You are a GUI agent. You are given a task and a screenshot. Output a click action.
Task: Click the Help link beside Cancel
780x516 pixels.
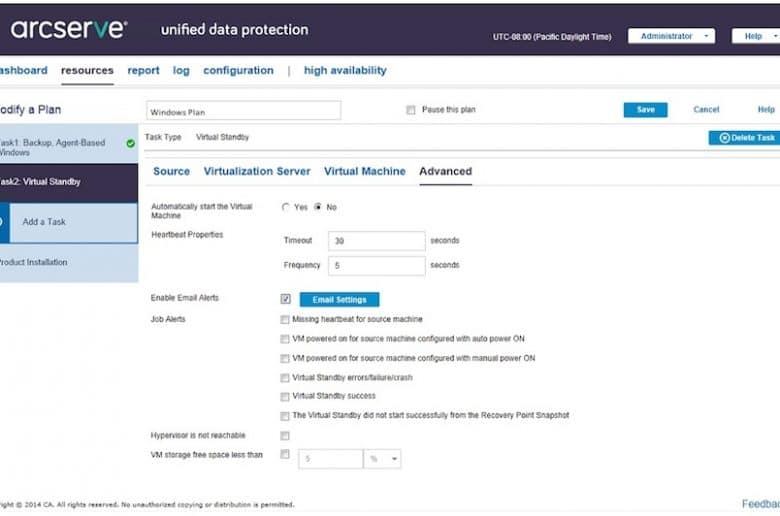pos(766,109)
